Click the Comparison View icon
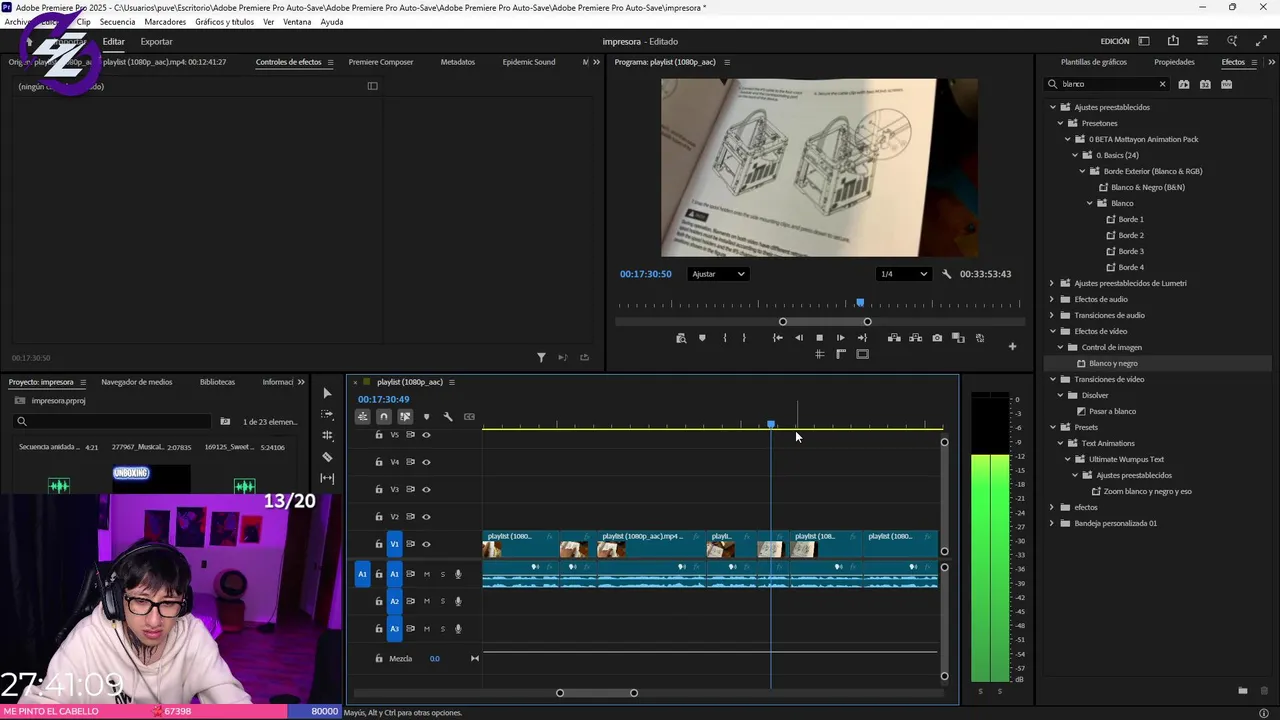This screenshot has width=1280, height=720. point(958,338)
